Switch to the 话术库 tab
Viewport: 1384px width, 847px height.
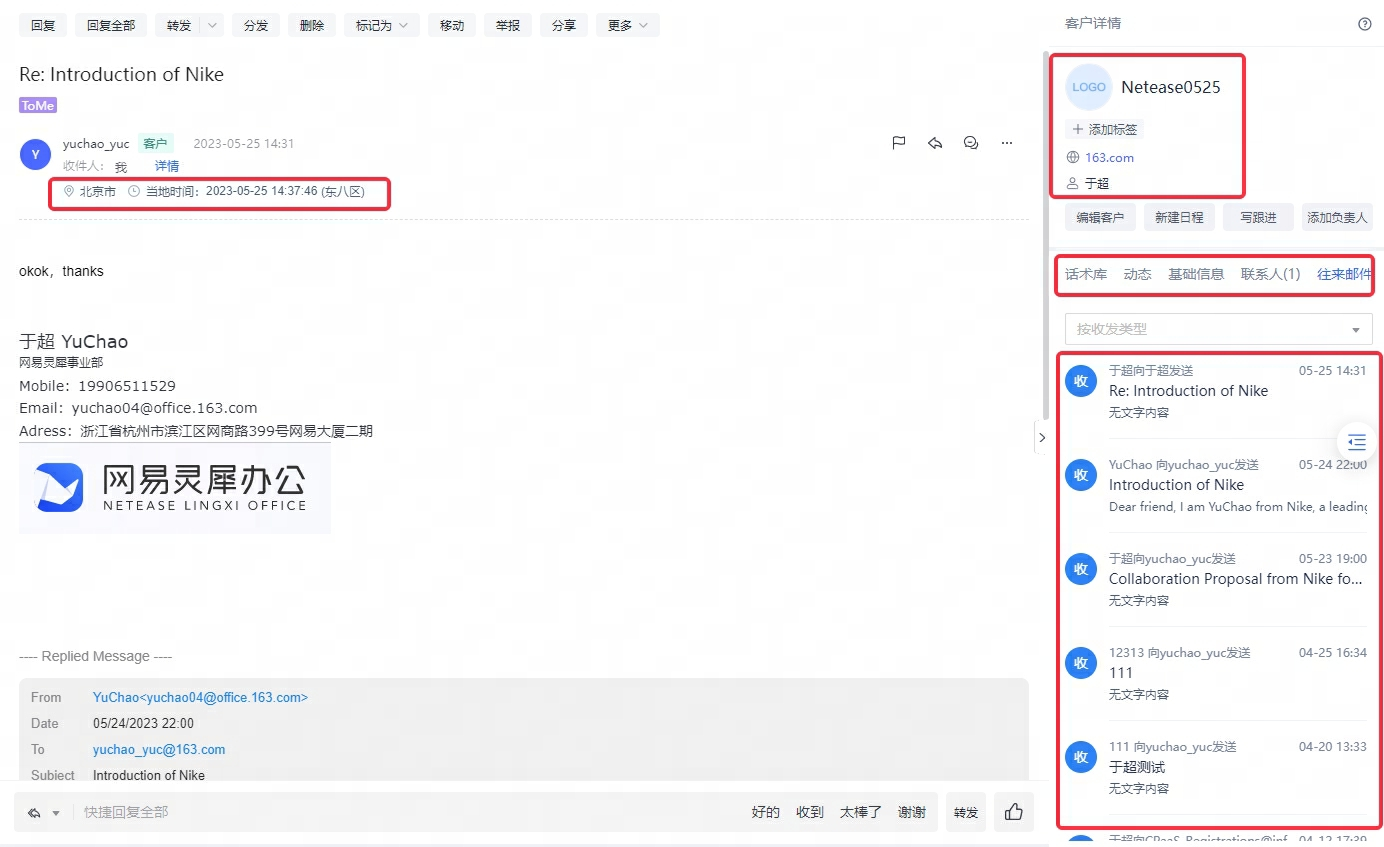(1086, 274)
